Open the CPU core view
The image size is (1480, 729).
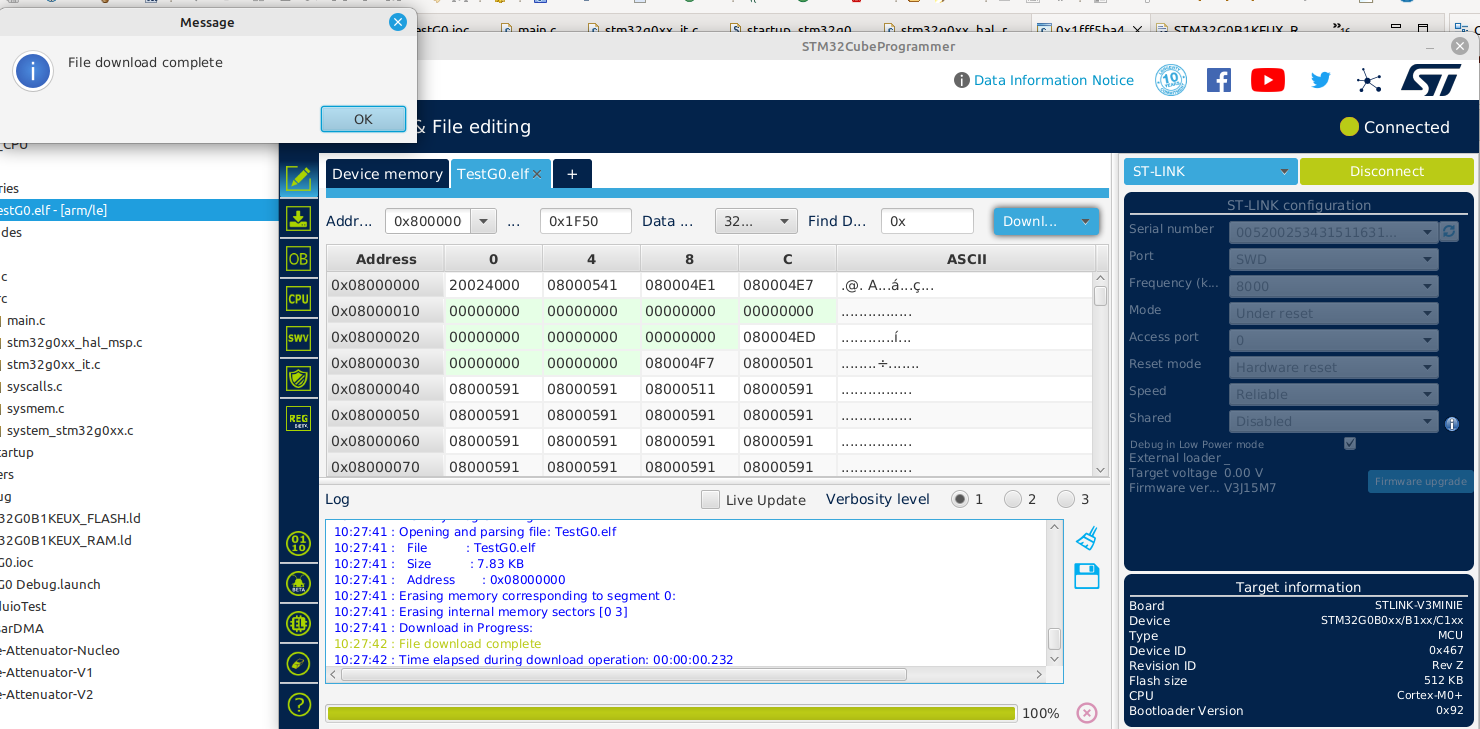[298, 298]
